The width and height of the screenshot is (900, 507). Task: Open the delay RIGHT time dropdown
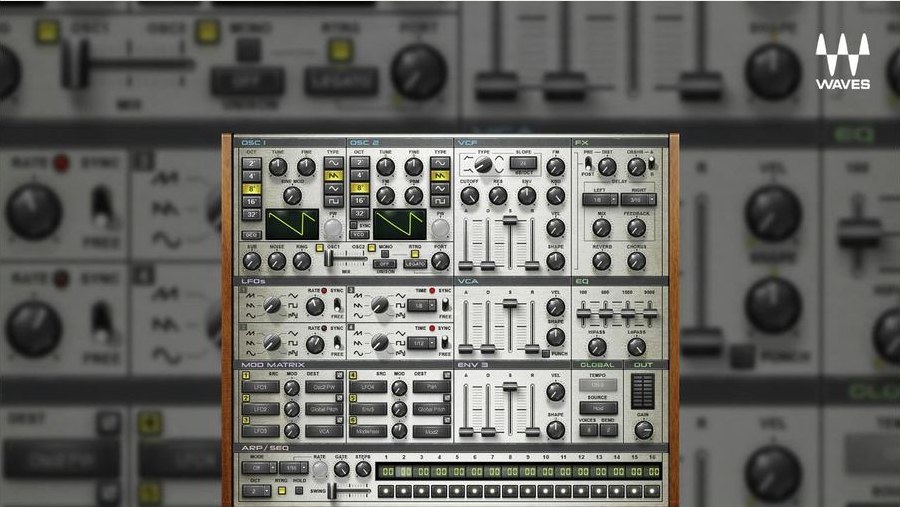point(638,200)
